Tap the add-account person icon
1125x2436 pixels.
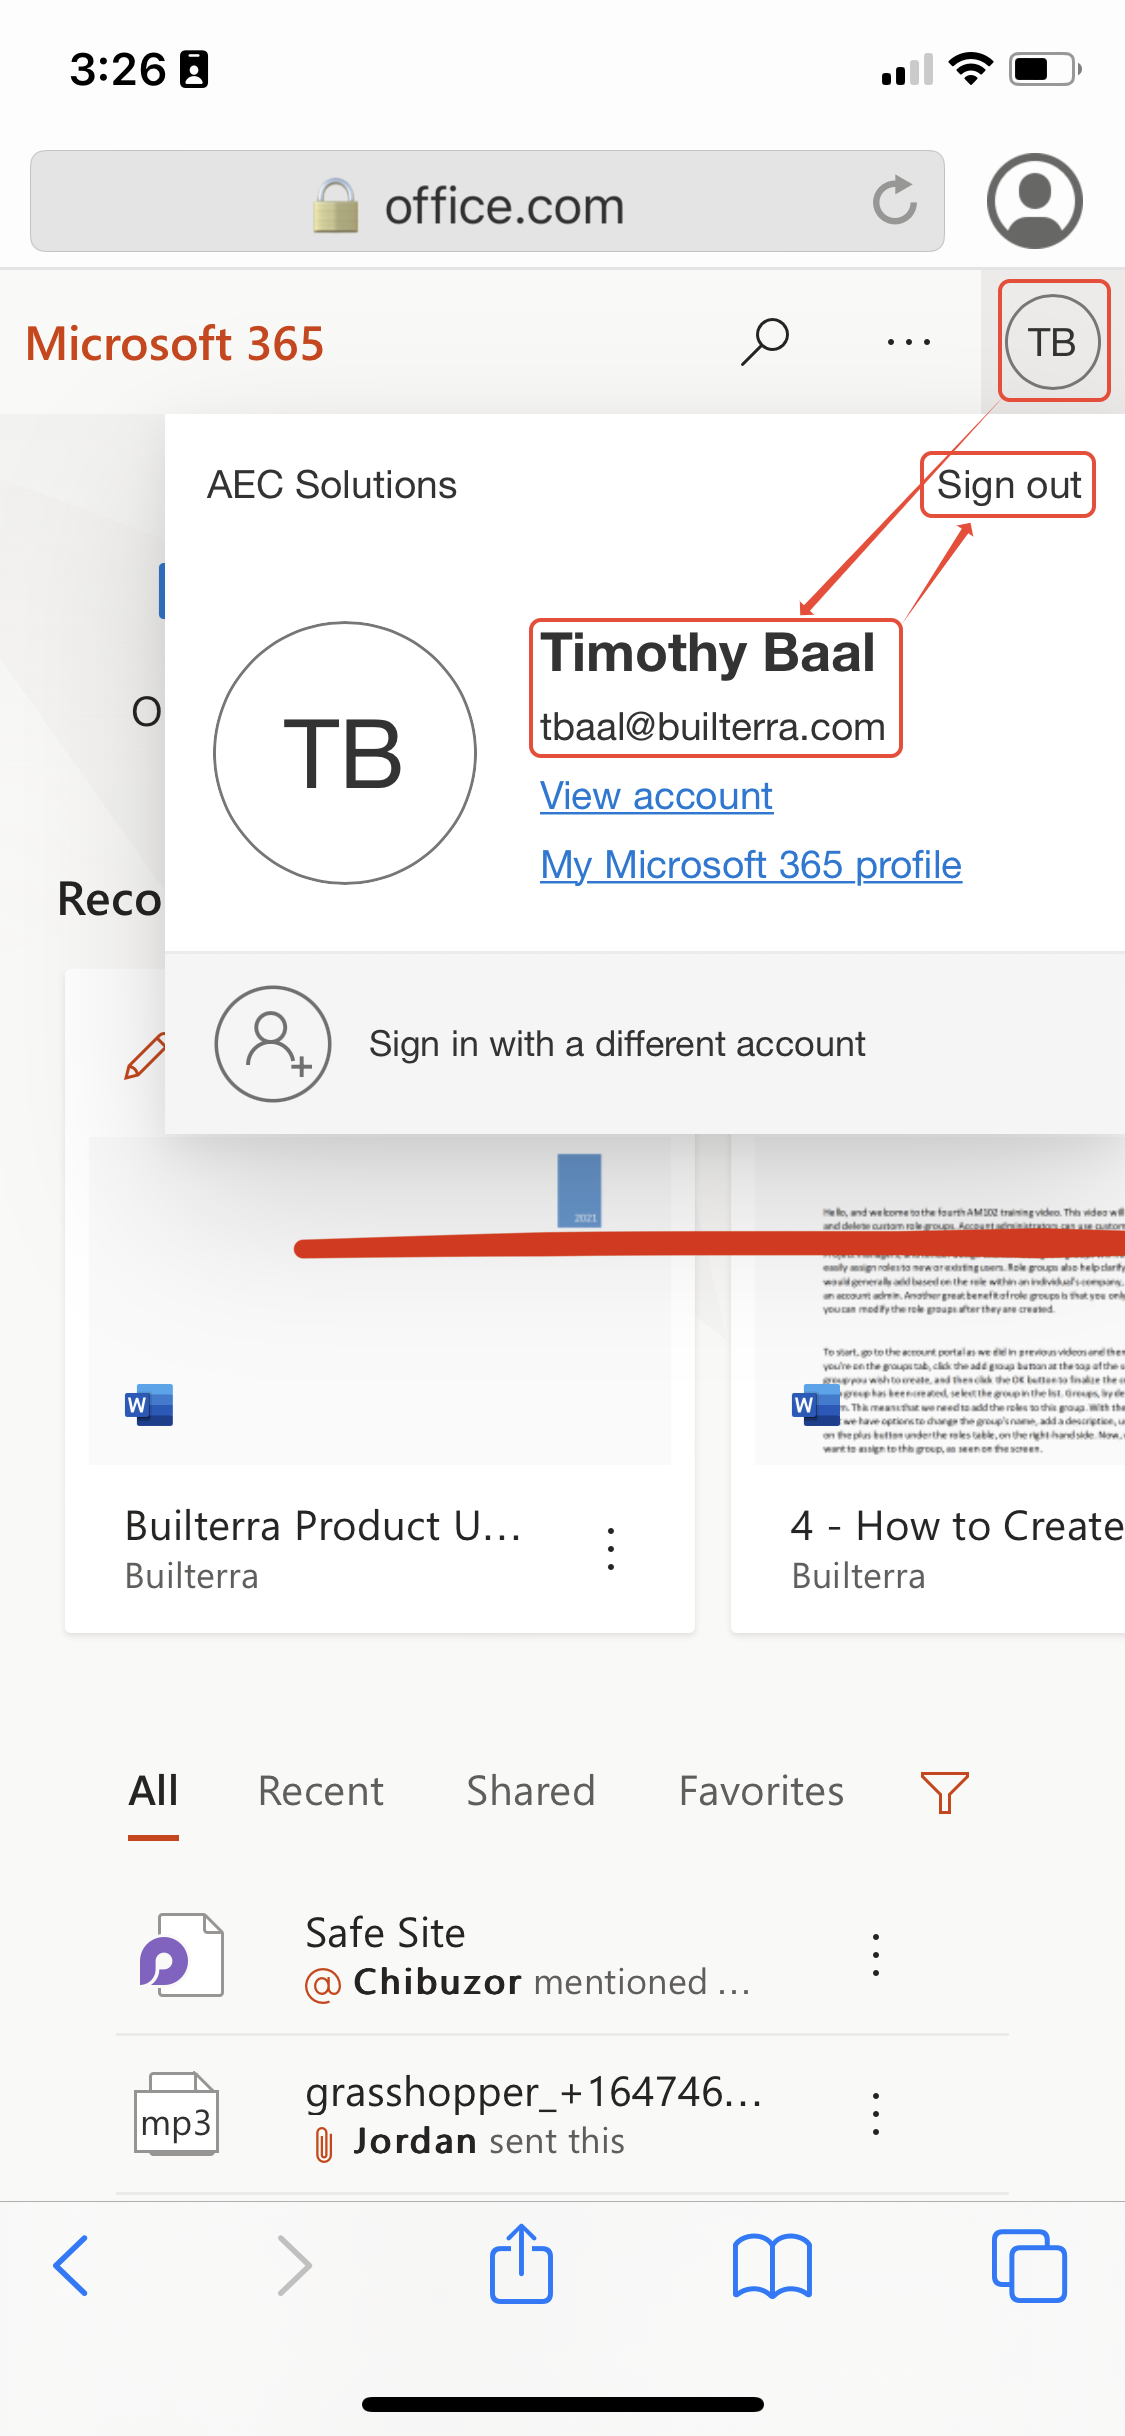(273, 1044)
